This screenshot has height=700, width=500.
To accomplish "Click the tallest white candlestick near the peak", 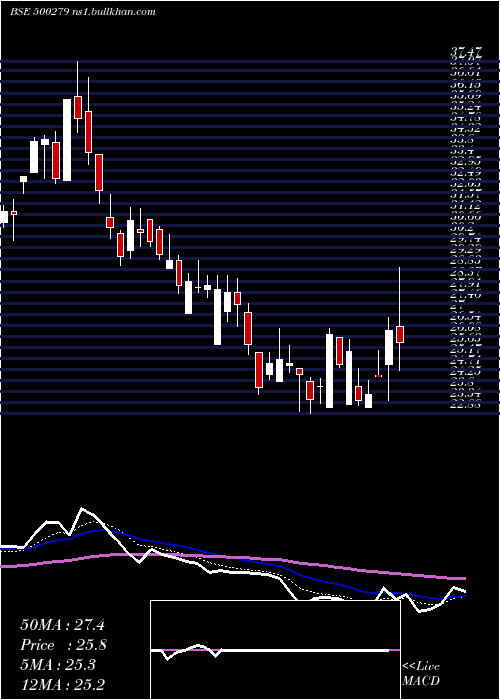I will [67, 140].
